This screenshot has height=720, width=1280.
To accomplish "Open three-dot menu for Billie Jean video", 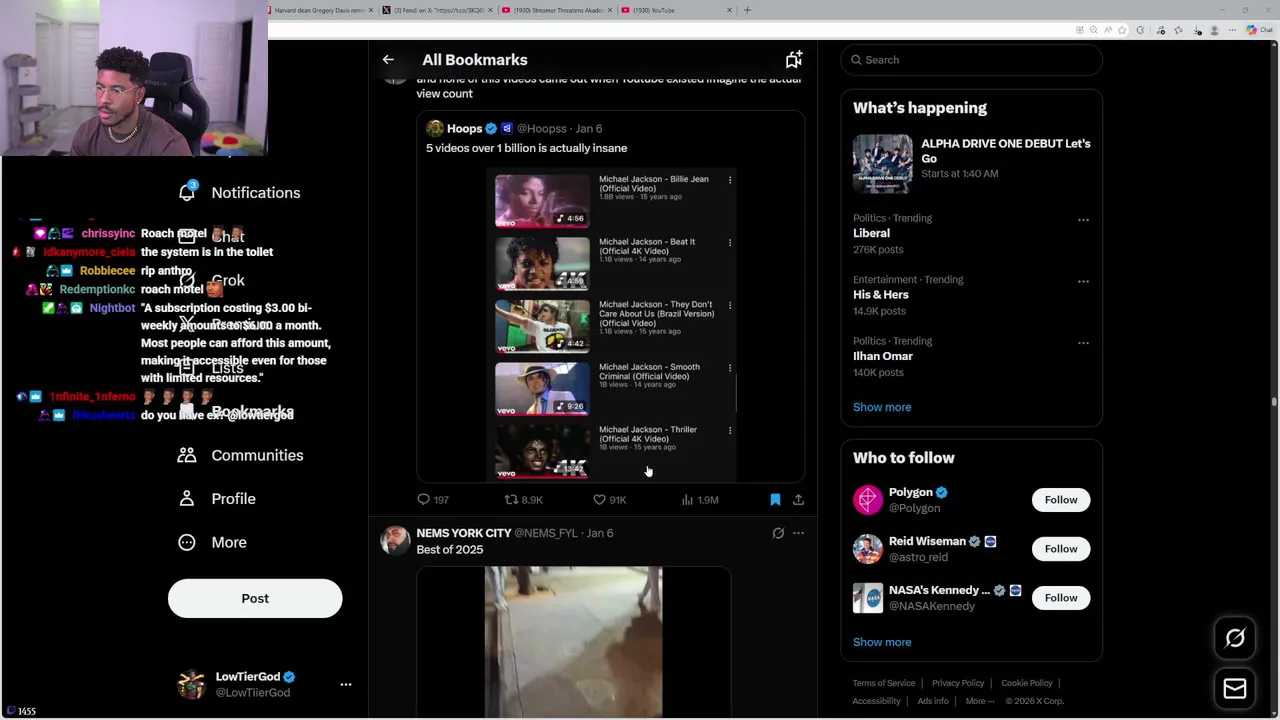I will (730, 180).
